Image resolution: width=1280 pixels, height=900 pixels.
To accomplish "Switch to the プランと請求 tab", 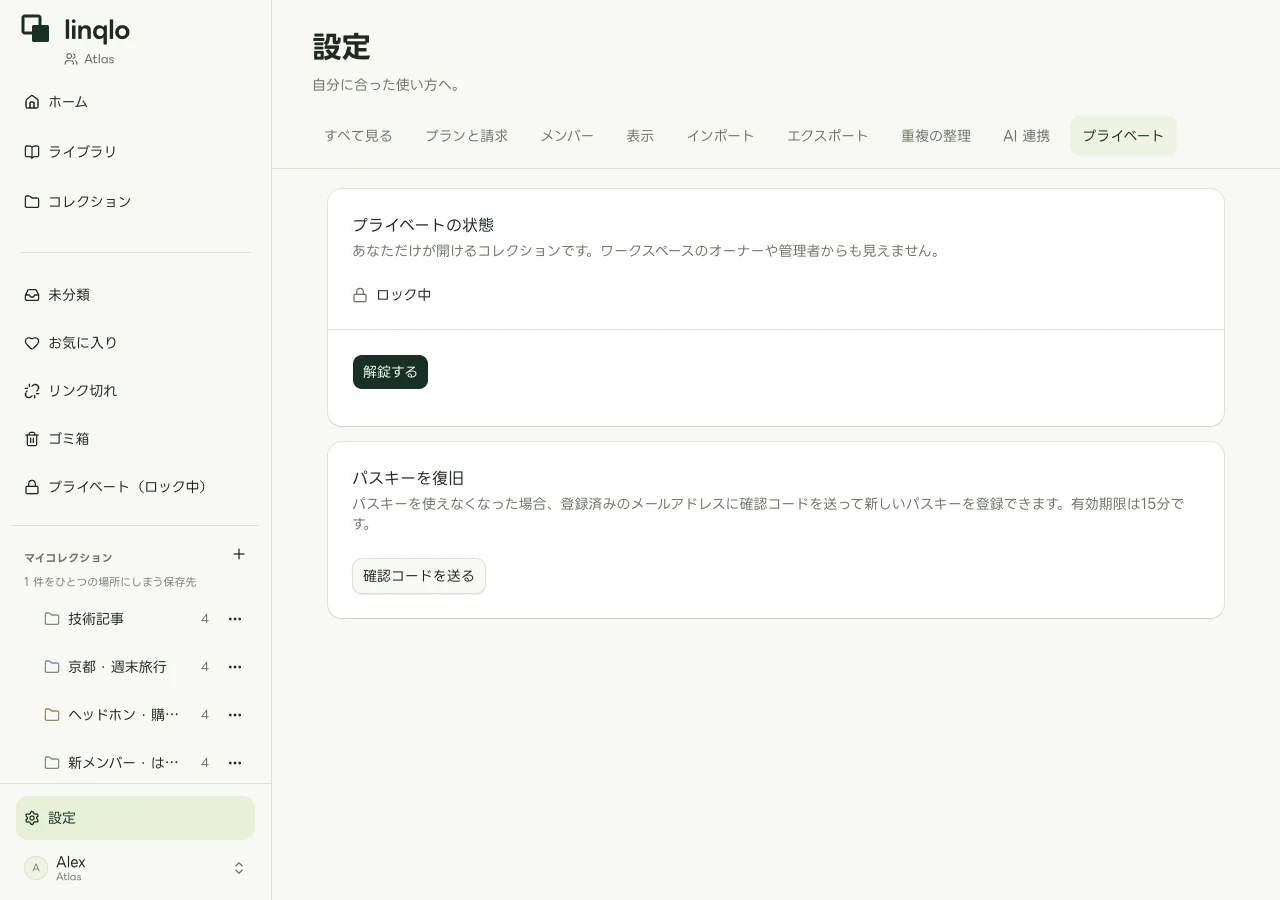I will 467,136.
